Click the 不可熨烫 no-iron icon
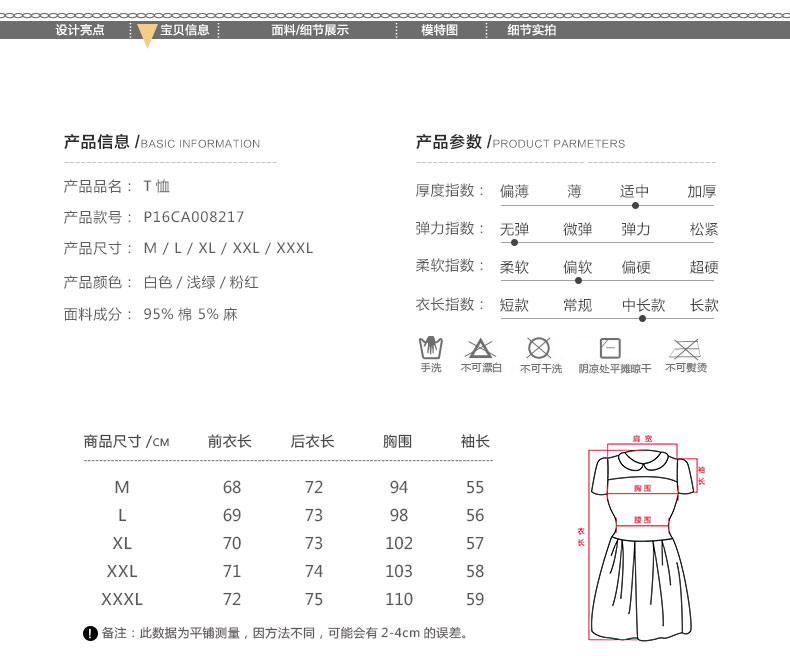 [685, 349]
